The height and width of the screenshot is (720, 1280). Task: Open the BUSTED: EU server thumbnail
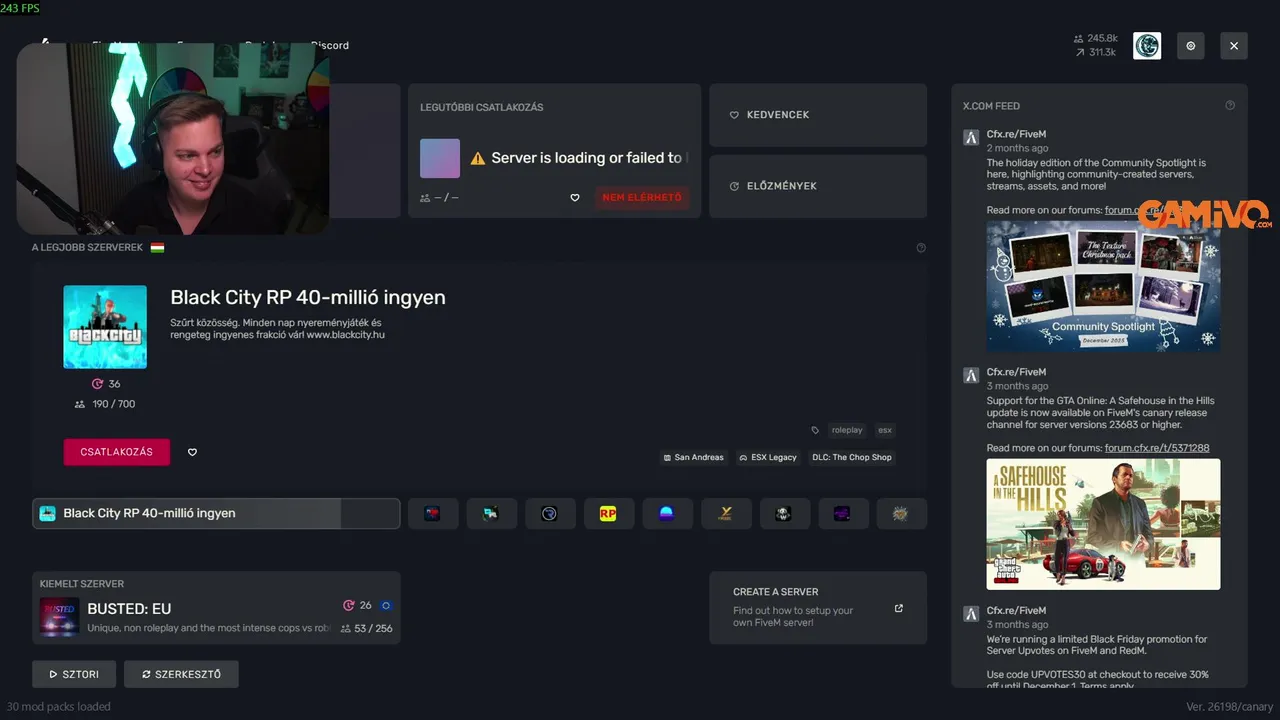tap(59, 617)
